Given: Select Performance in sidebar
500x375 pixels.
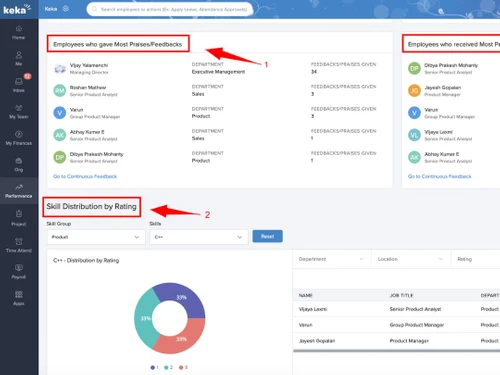Looking at the screenshot, I should coord(19,191).
